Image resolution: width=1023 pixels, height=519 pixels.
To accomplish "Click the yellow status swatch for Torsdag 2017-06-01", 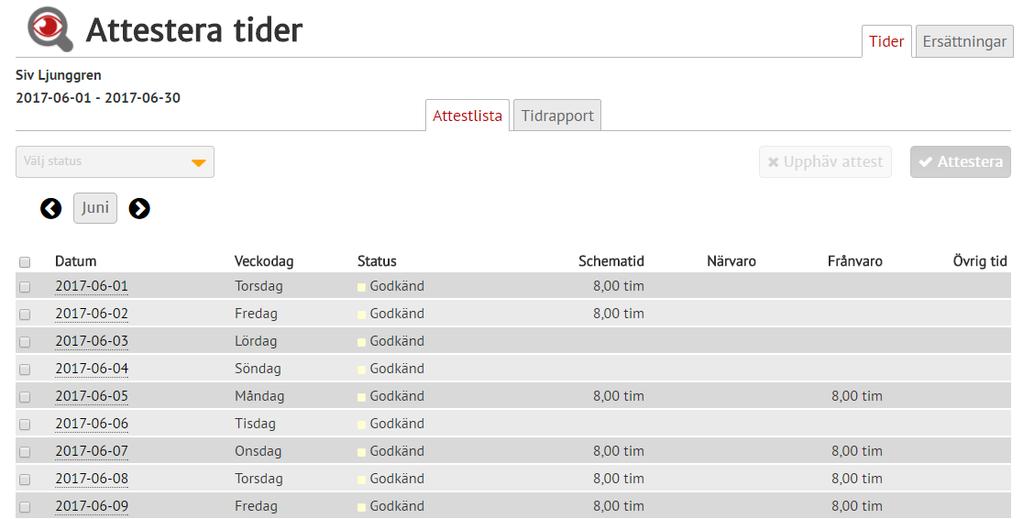I will pos(361,287).
